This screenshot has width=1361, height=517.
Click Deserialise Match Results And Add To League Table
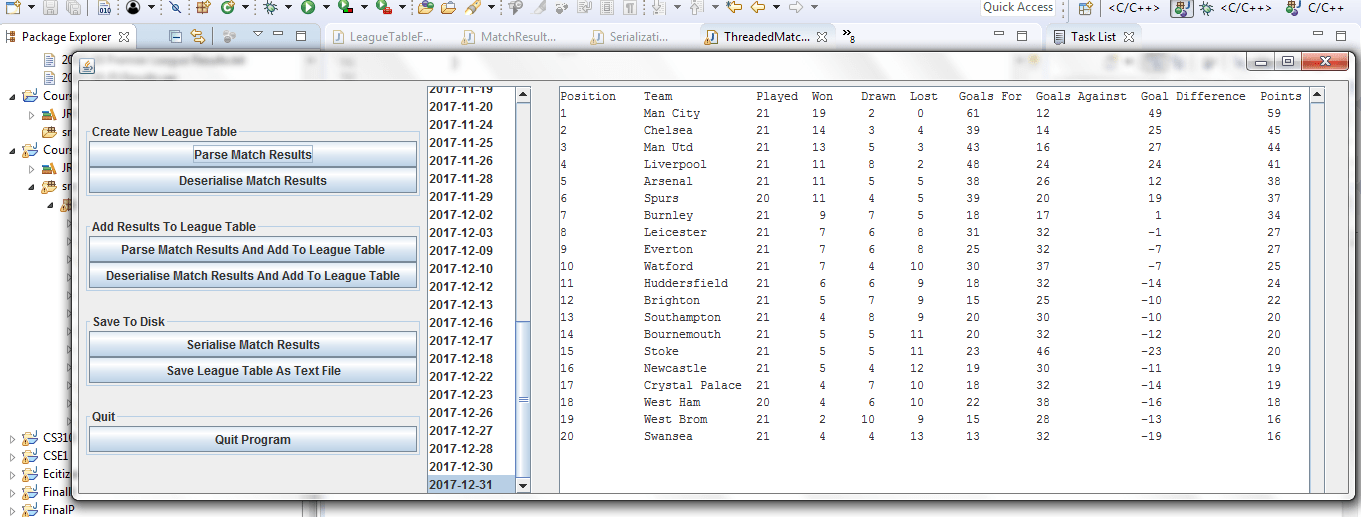point(253,276)
